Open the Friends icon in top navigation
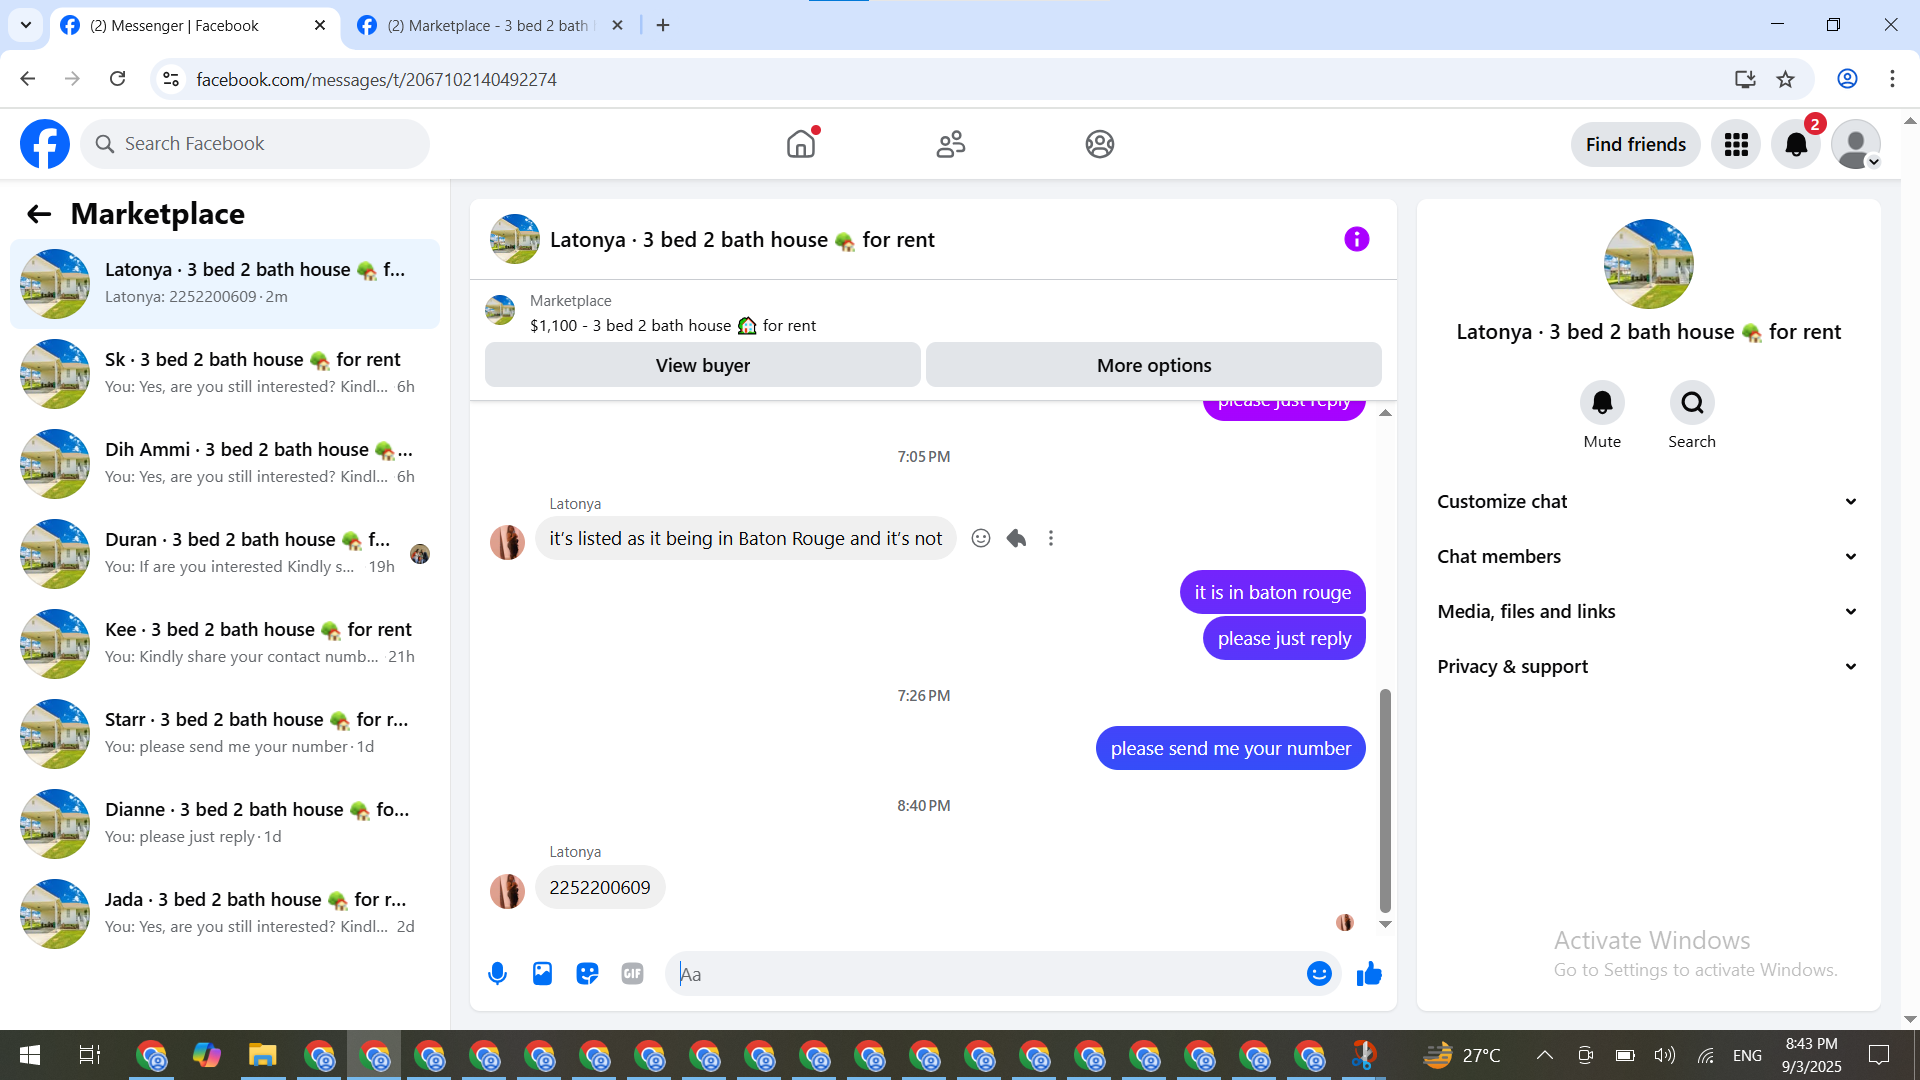The width and height of the screenshot is (1920, 1080). (x=951, y=144)
